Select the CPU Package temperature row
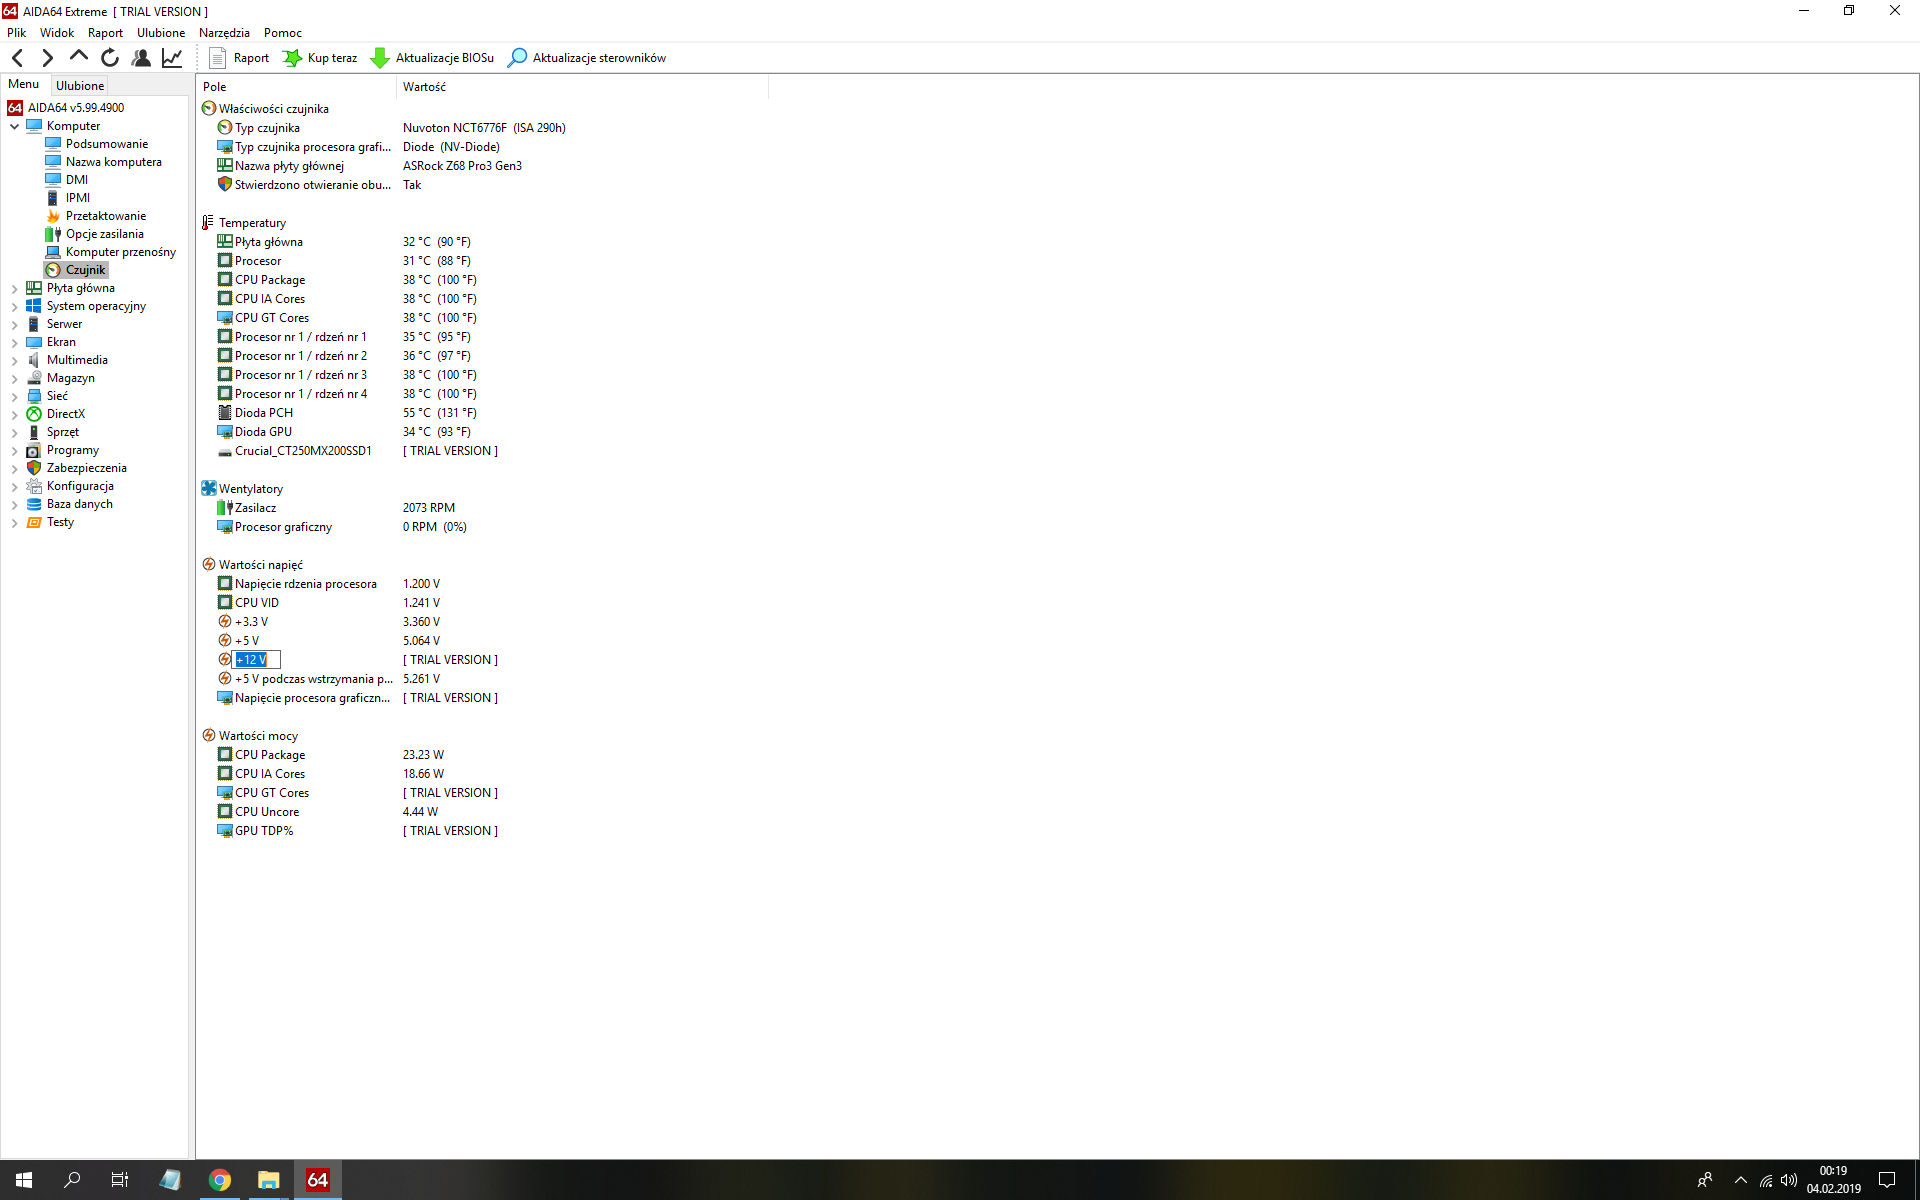This screenshot has height=1200, width=1920. [x=484, y=280]
